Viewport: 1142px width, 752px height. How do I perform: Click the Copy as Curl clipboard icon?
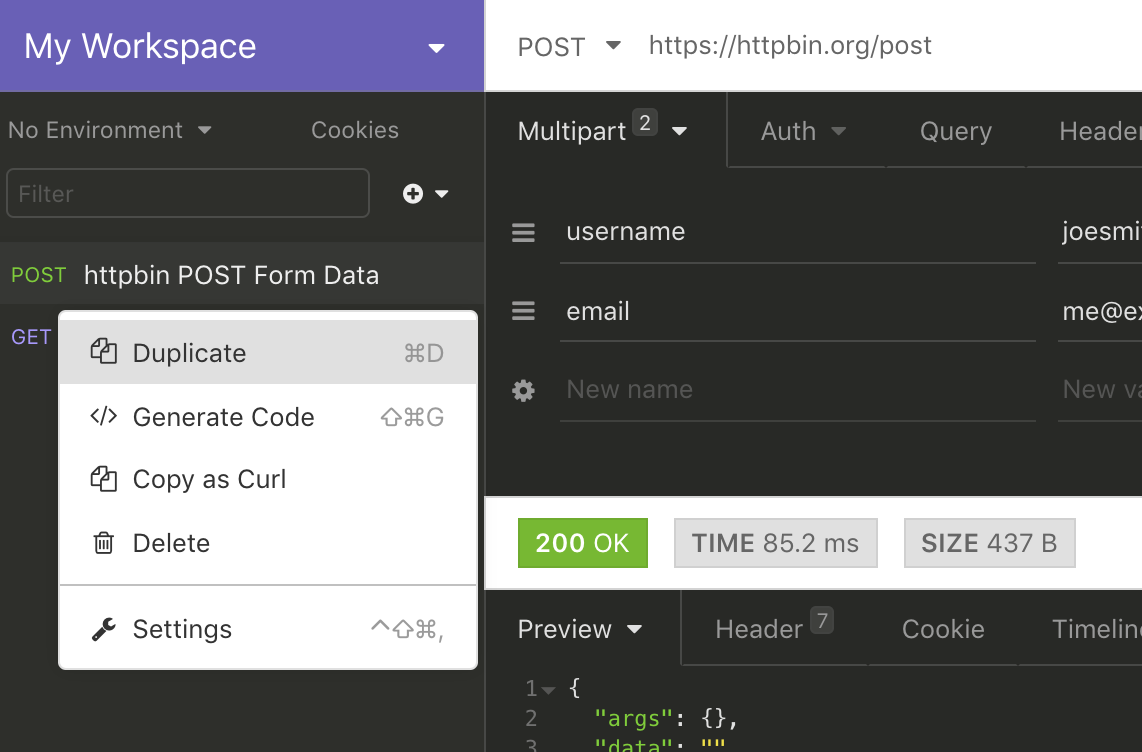click(x=103, y=479)
